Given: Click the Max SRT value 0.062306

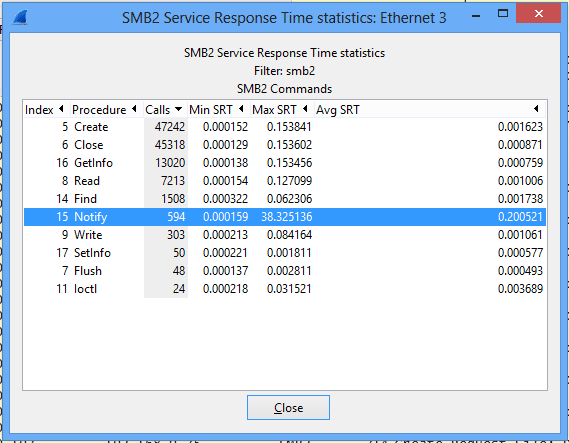Looking at the screenshot, I should click(289, 199).
